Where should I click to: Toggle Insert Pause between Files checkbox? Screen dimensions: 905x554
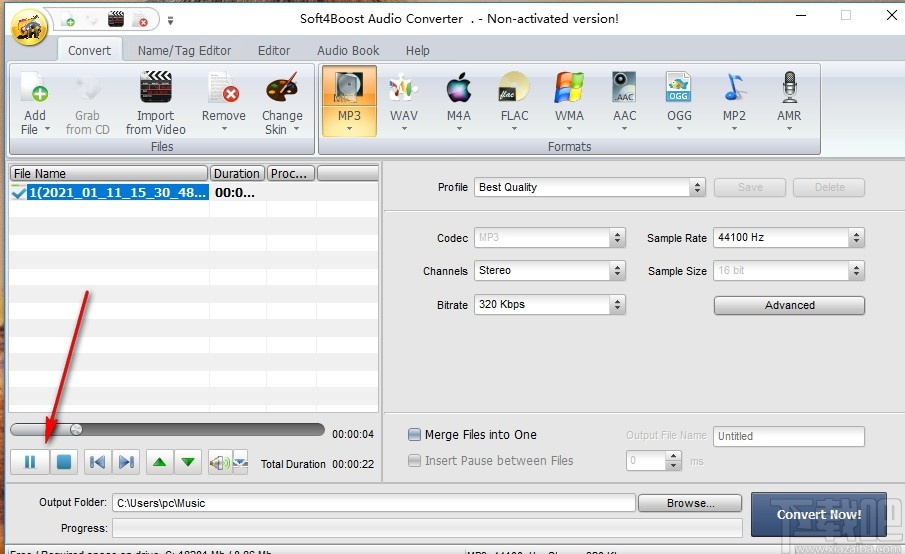pos(414,461)
